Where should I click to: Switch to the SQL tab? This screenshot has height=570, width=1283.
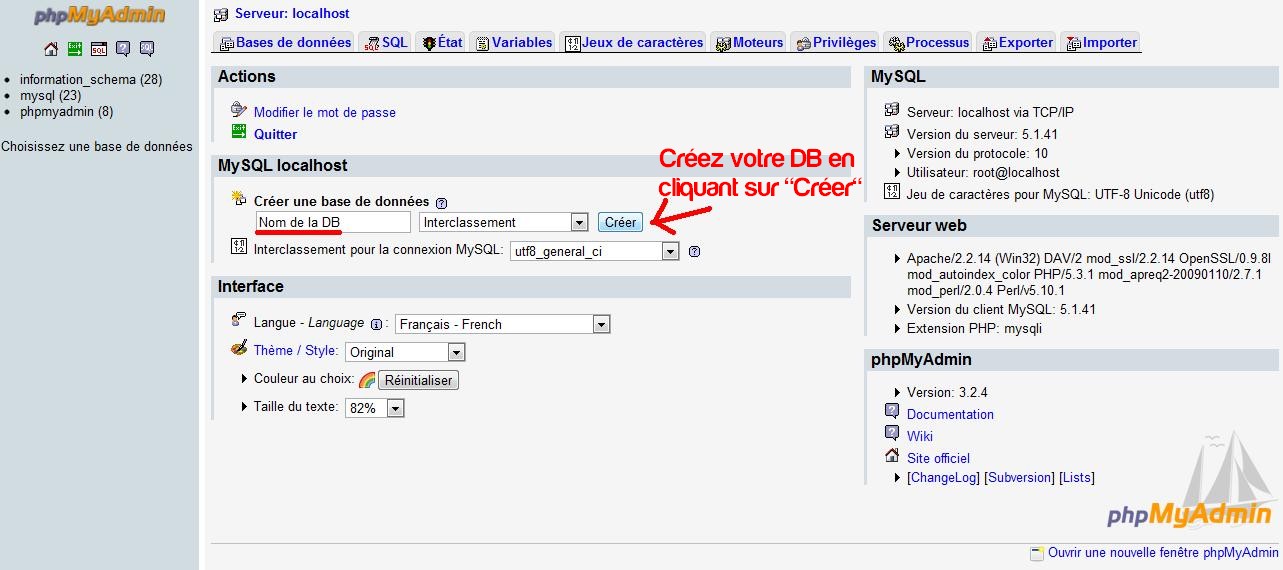click(385, 43)
